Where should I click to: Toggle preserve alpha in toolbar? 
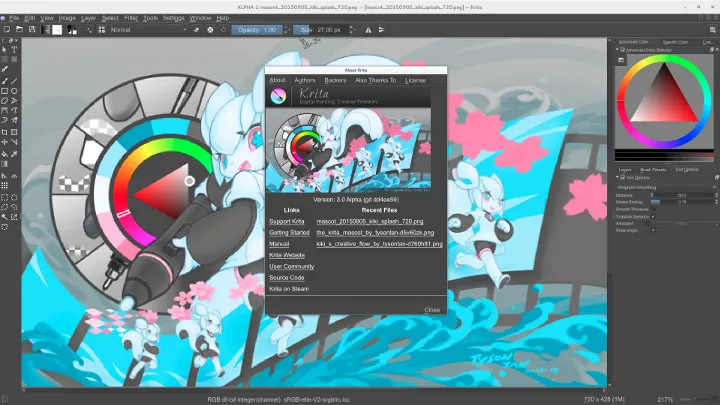pyautogui.click(x=210, y=30)
